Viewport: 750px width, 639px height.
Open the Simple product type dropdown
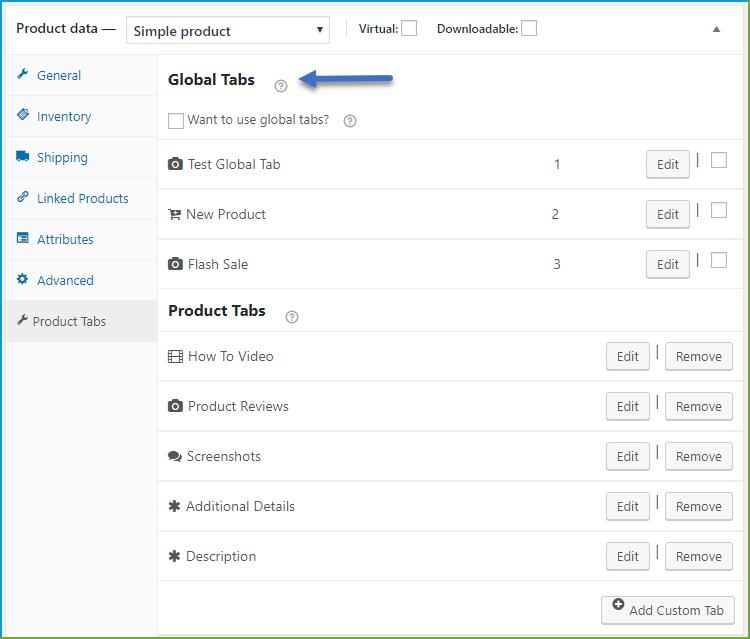click(228, 31)
